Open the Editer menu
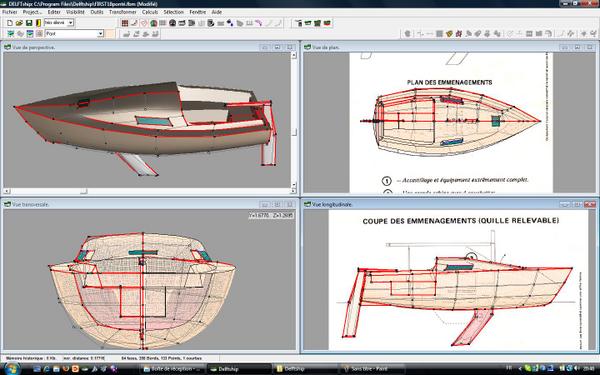600x375 pixels. [x=54, y=12]
